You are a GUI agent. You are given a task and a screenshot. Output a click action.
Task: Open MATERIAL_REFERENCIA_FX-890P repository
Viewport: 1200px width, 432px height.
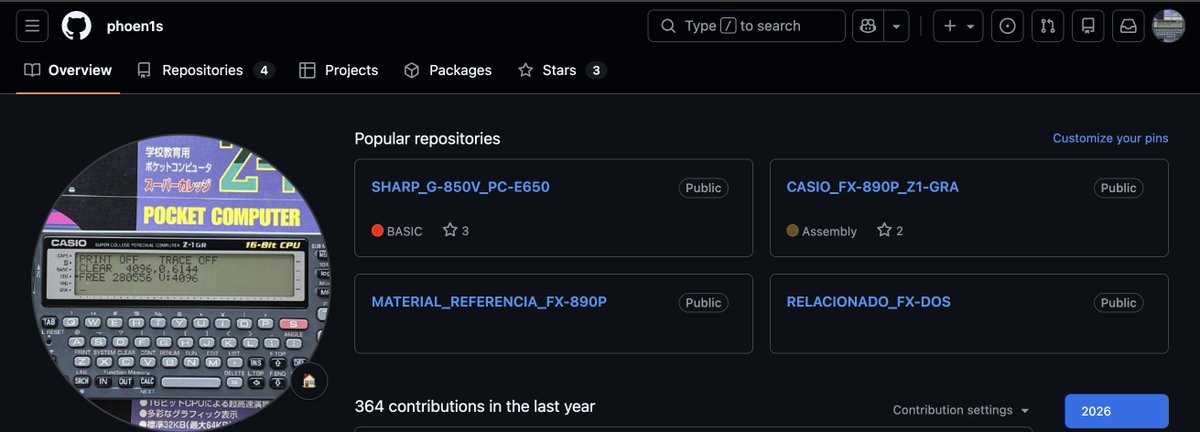(489, 302)
